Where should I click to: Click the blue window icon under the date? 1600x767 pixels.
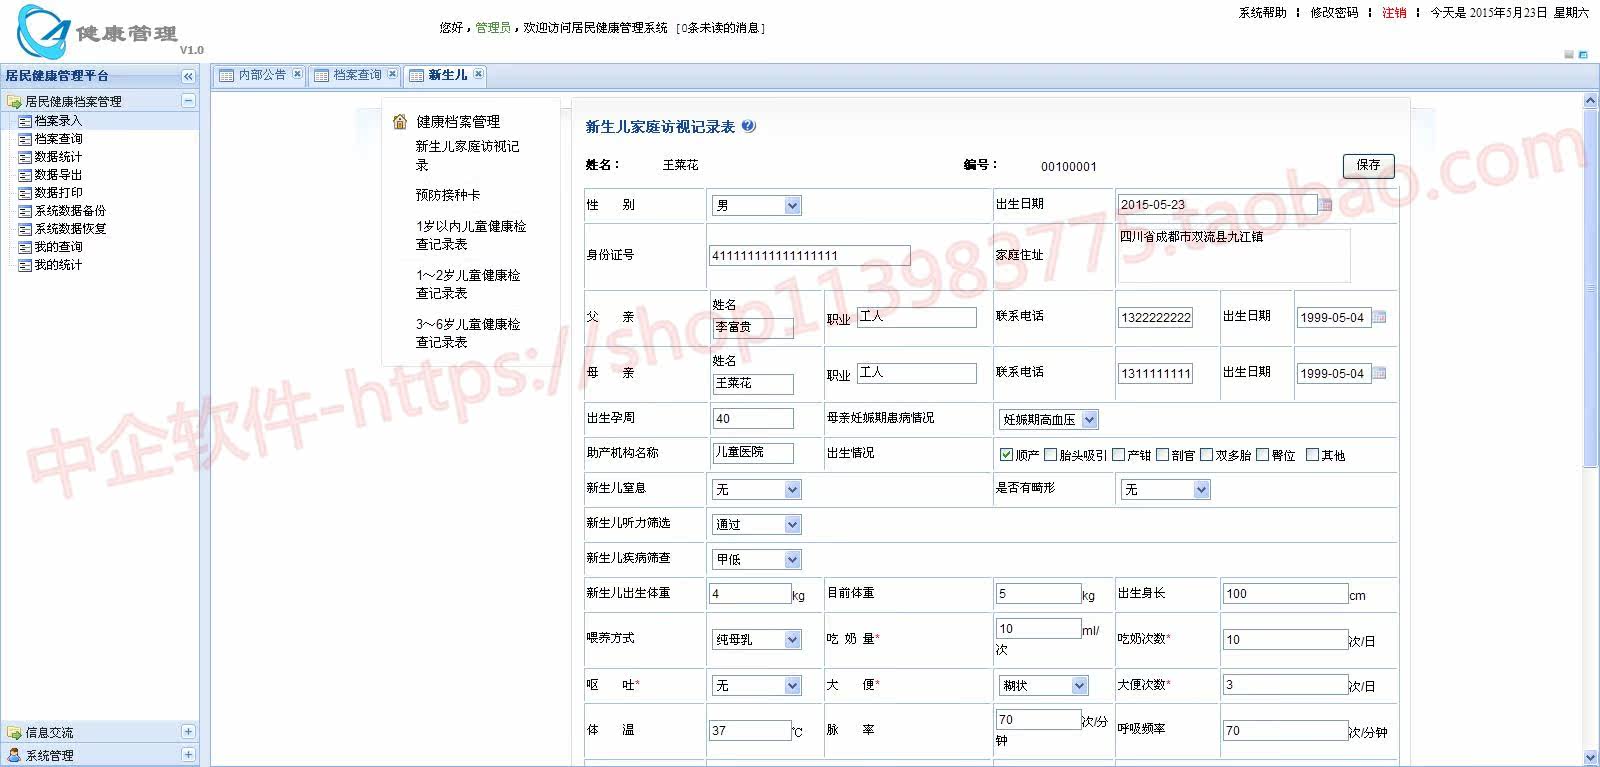[x=1583, y=54]
